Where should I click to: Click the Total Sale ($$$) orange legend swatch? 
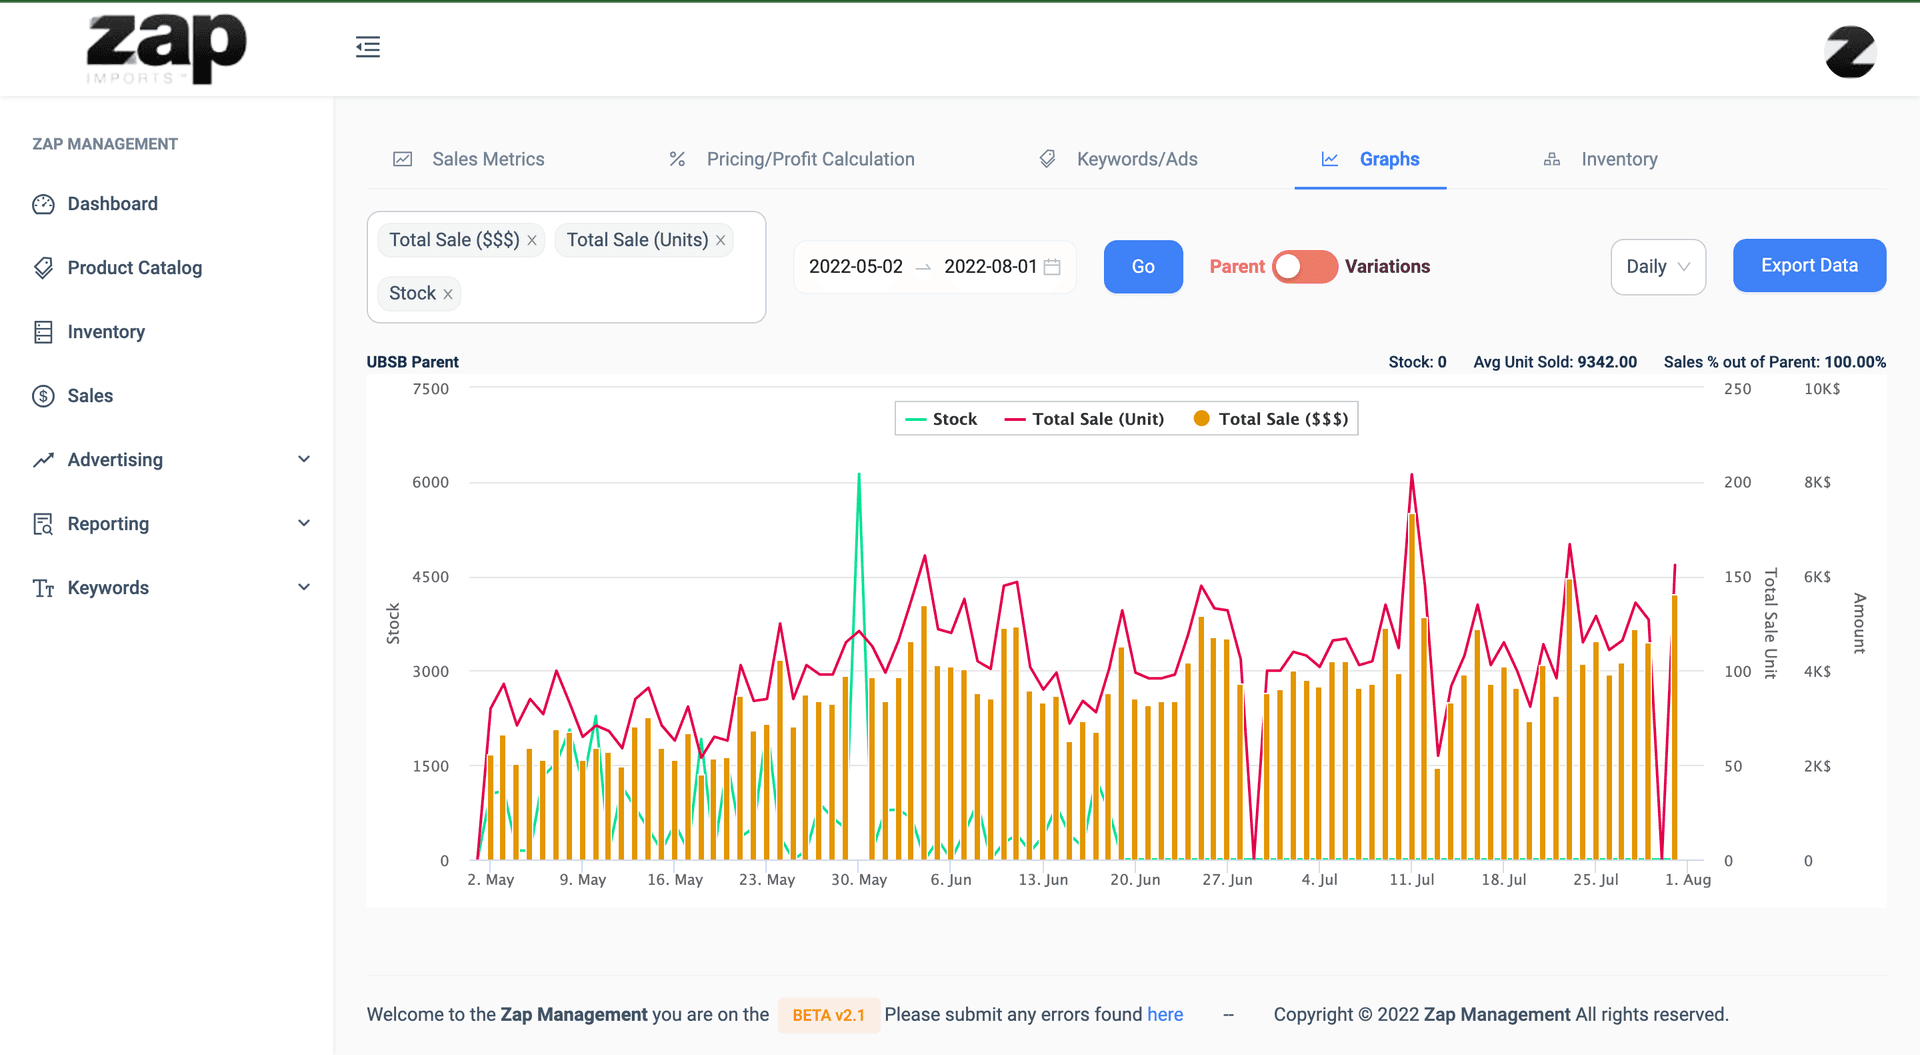[x=1201, y=419]
